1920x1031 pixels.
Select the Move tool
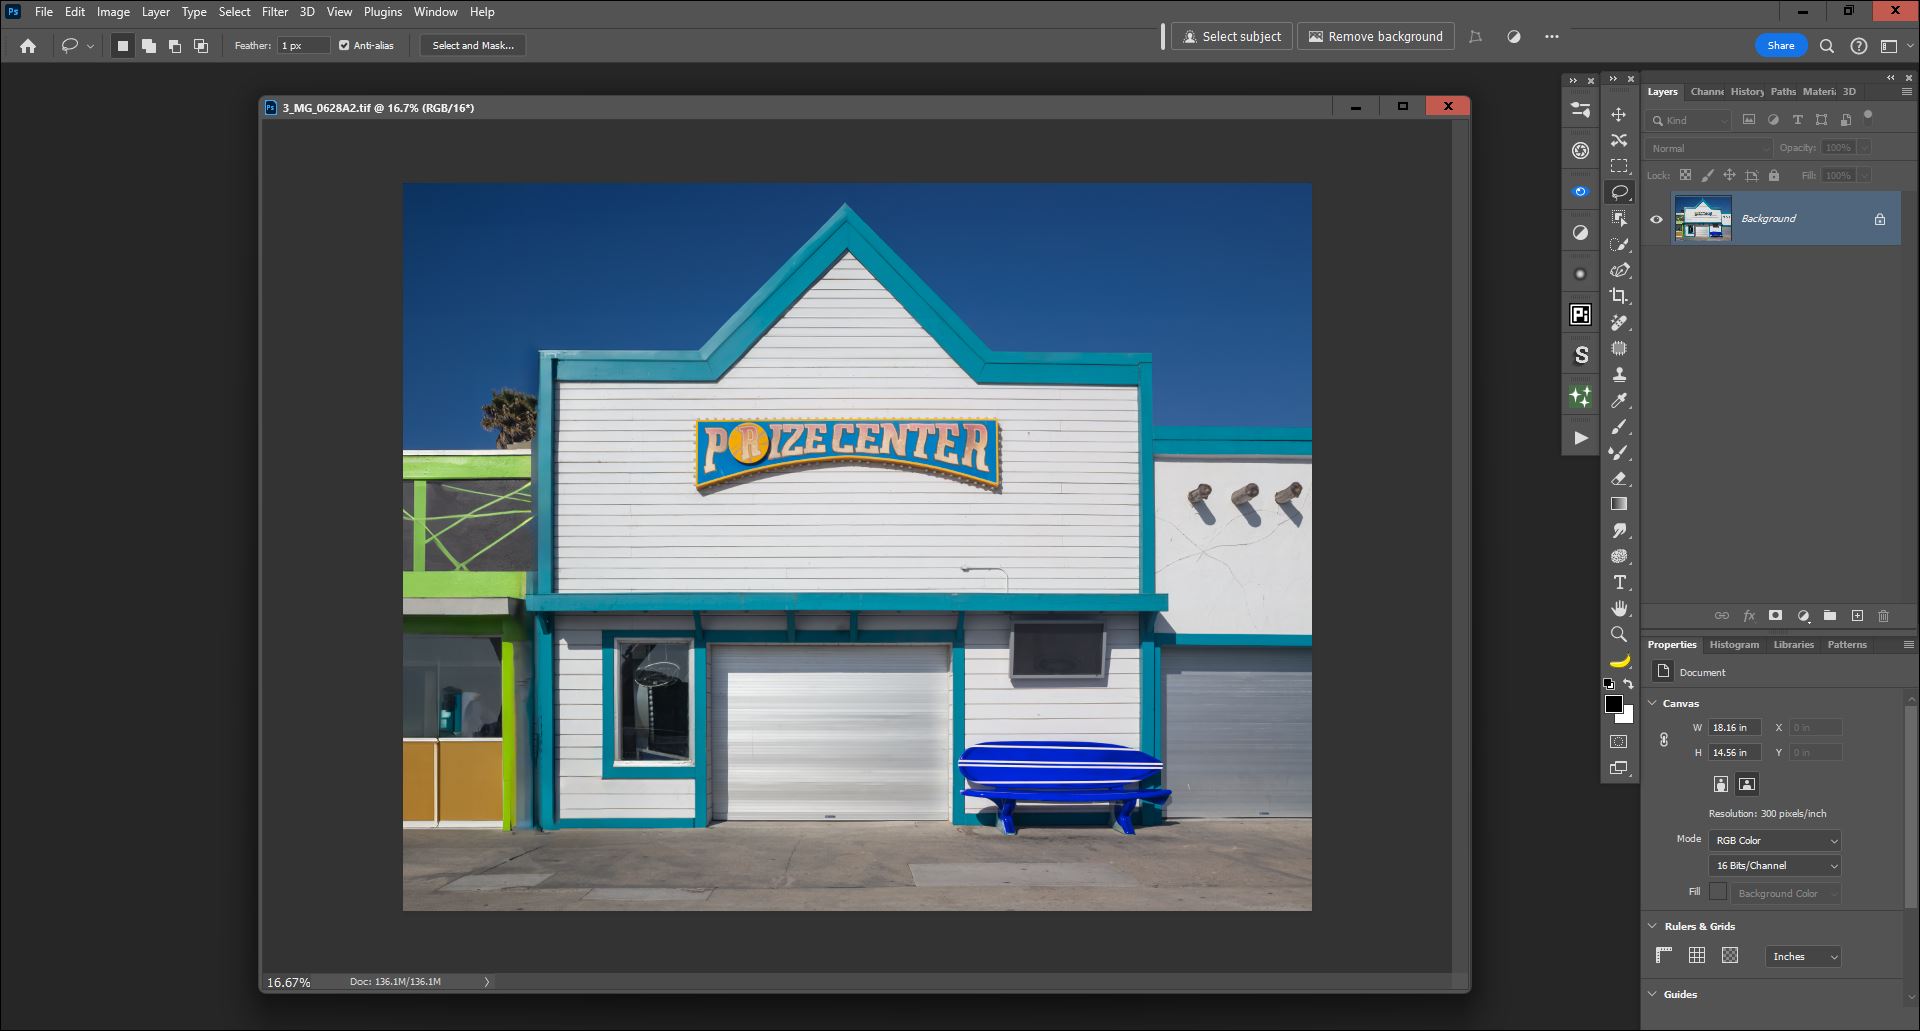pos(1620,115)
